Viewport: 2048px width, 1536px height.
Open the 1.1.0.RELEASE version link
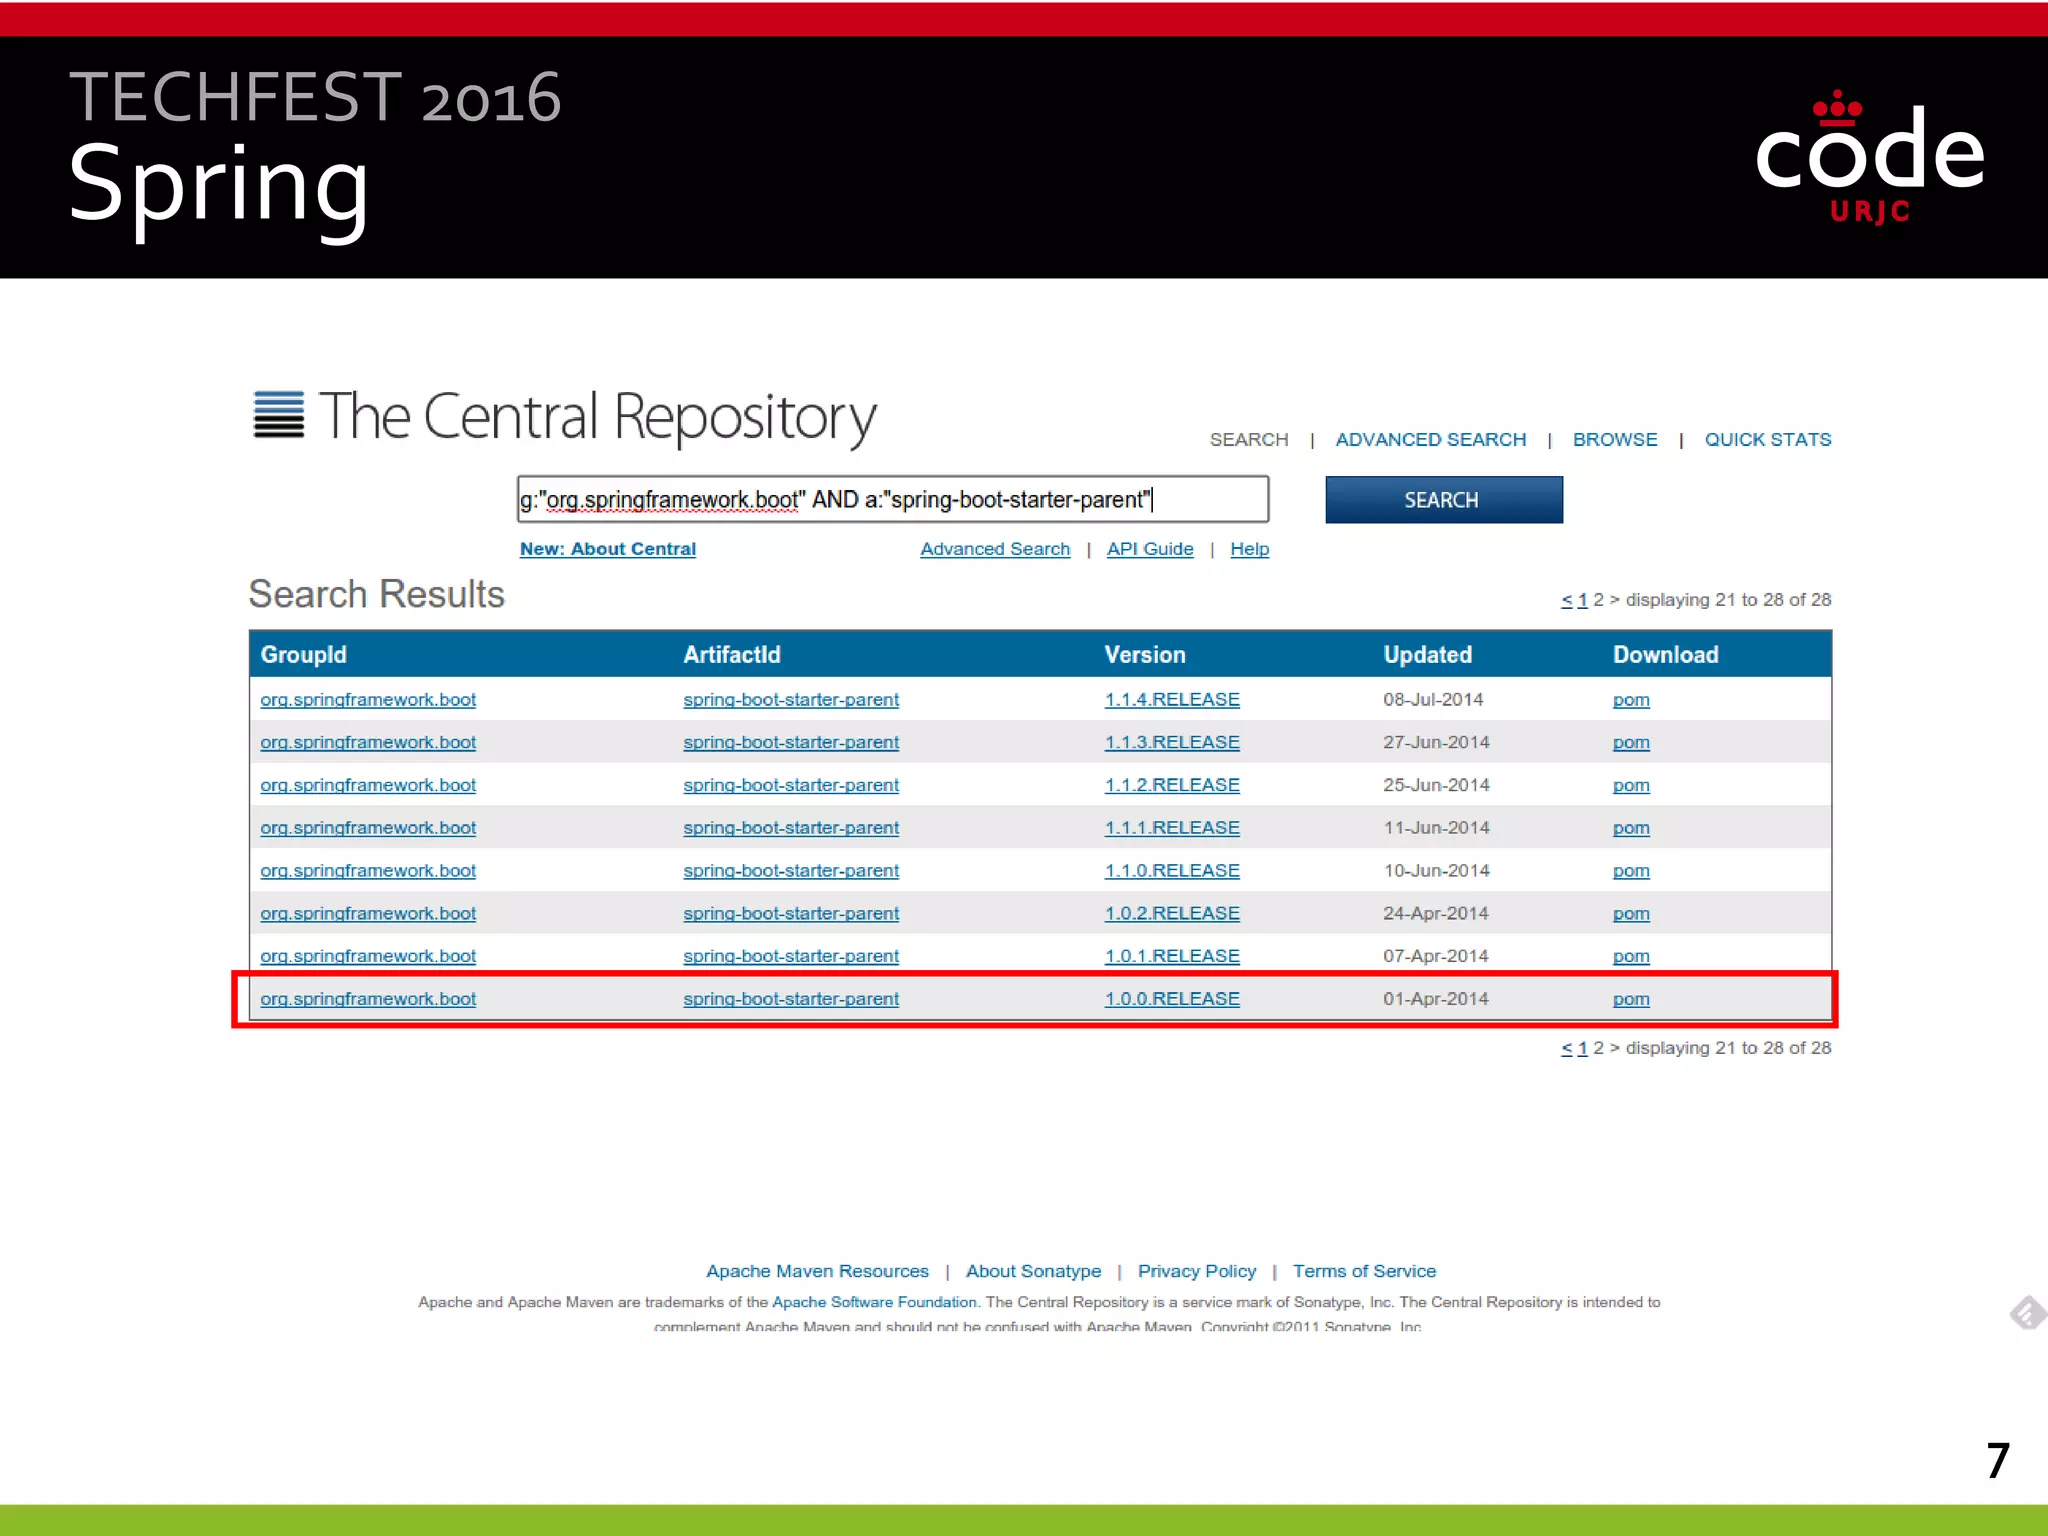(x=1171, y=871)
